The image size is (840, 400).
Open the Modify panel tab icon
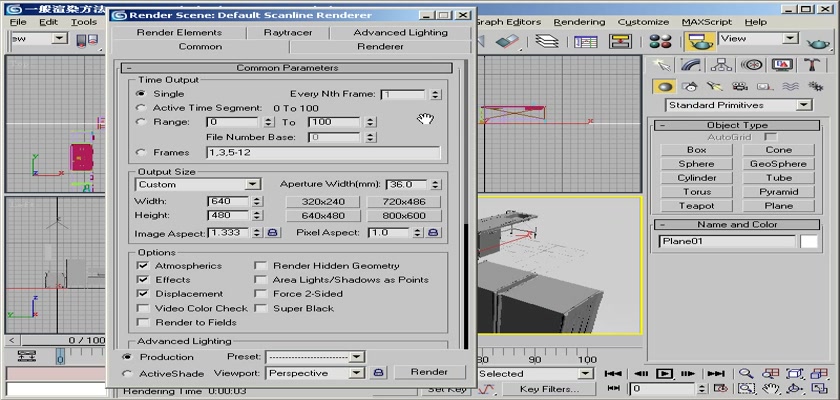click(x=692, y=65)
